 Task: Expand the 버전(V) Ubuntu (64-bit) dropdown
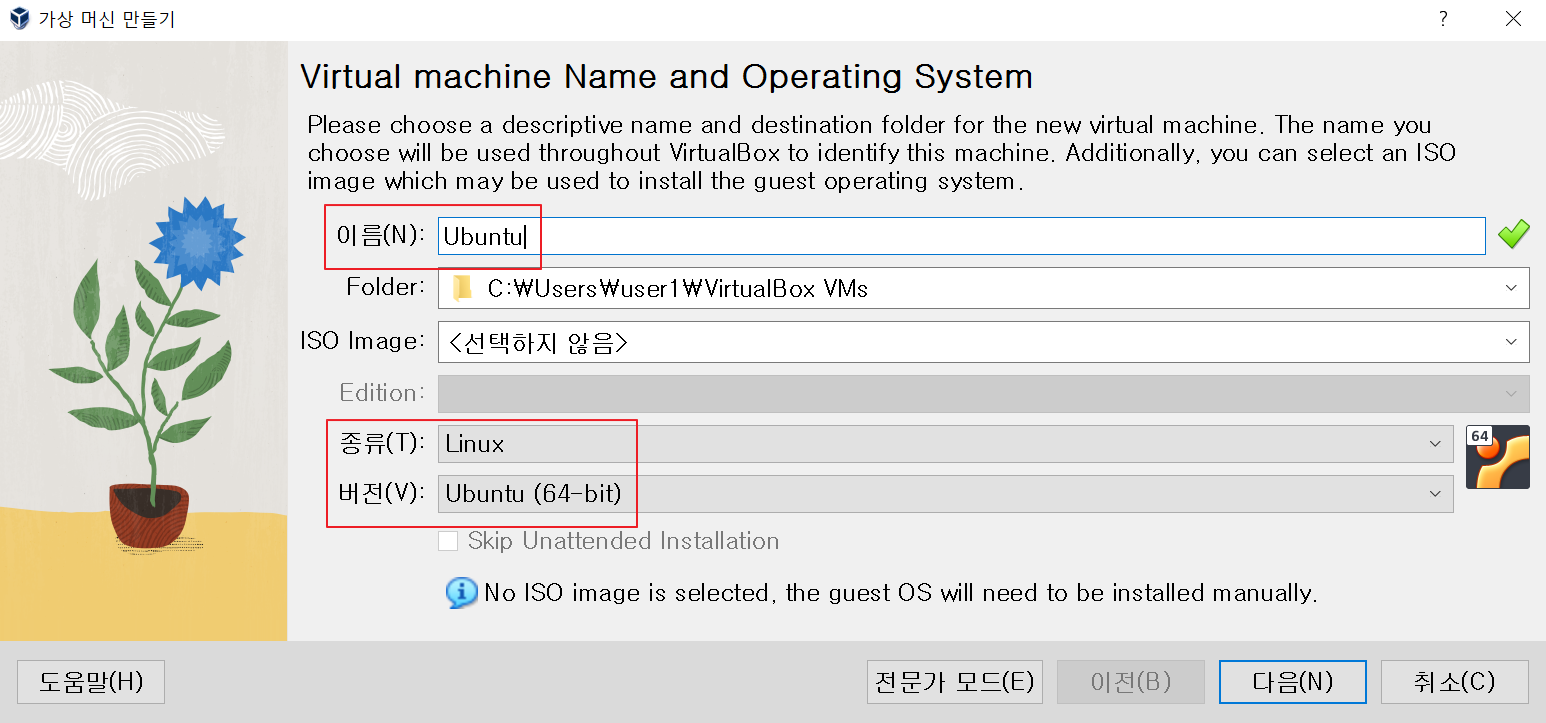pyautogui.click(x=945, y=494)
